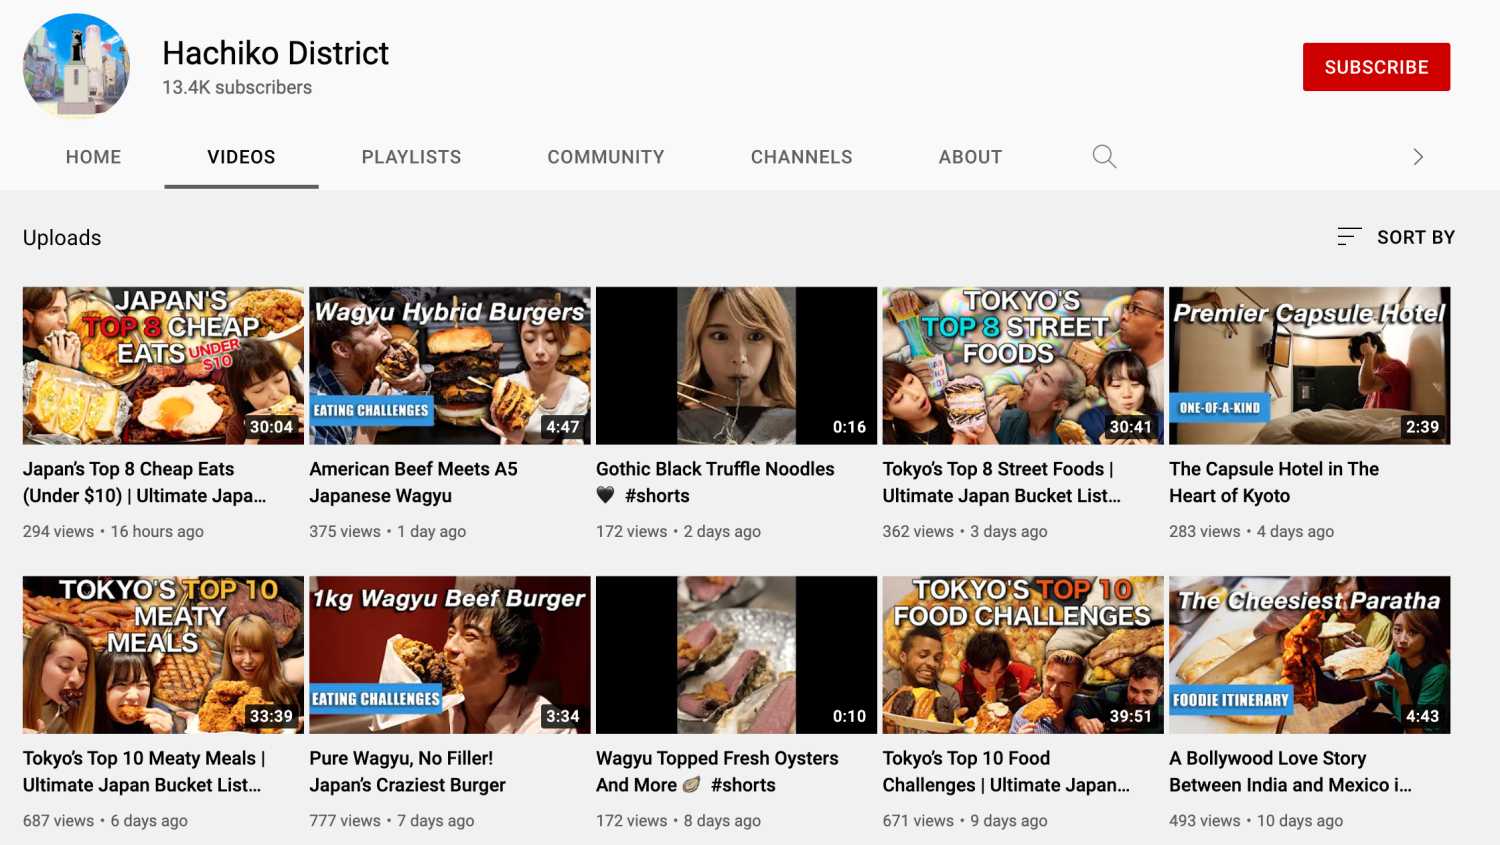Click the right chevron arrow in tab bar

tap(1417, 157)
